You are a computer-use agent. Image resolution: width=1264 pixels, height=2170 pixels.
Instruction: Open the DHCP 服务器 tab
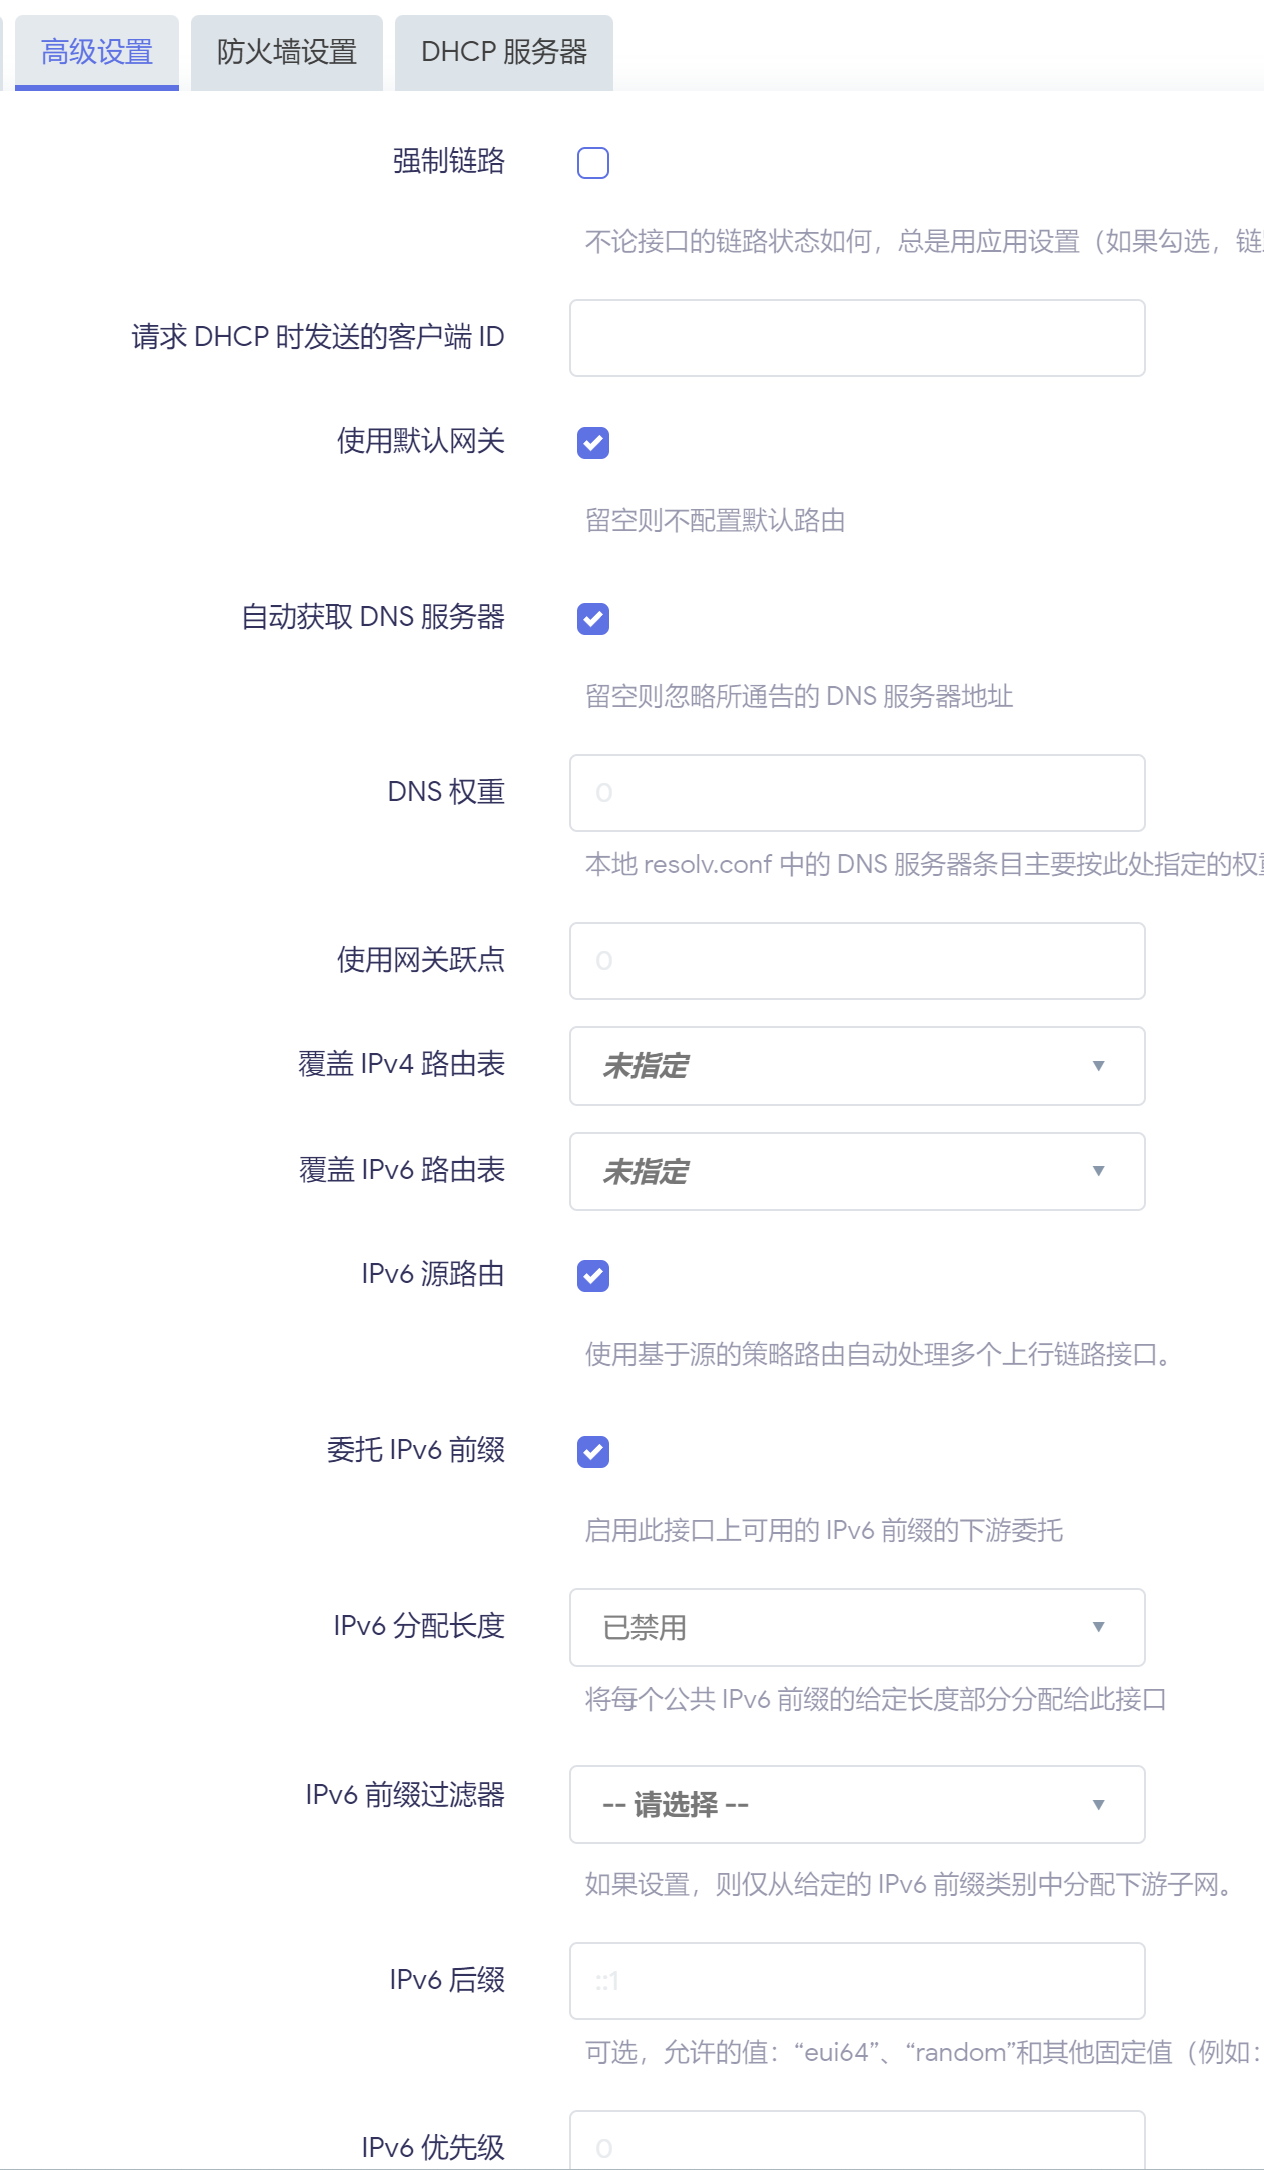tap(504, 52)
